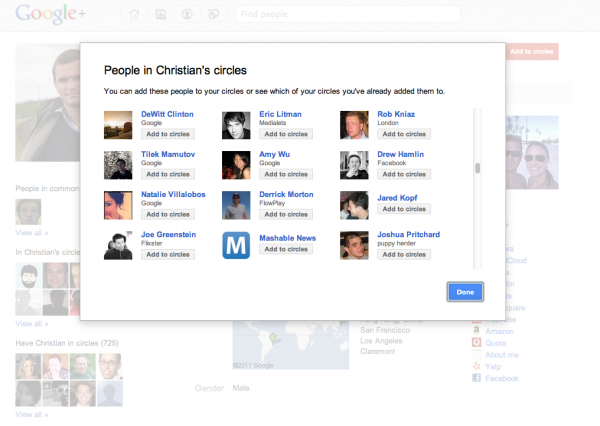
Task: Click Eric Litman's avatar photo
Action: (236, 125)
